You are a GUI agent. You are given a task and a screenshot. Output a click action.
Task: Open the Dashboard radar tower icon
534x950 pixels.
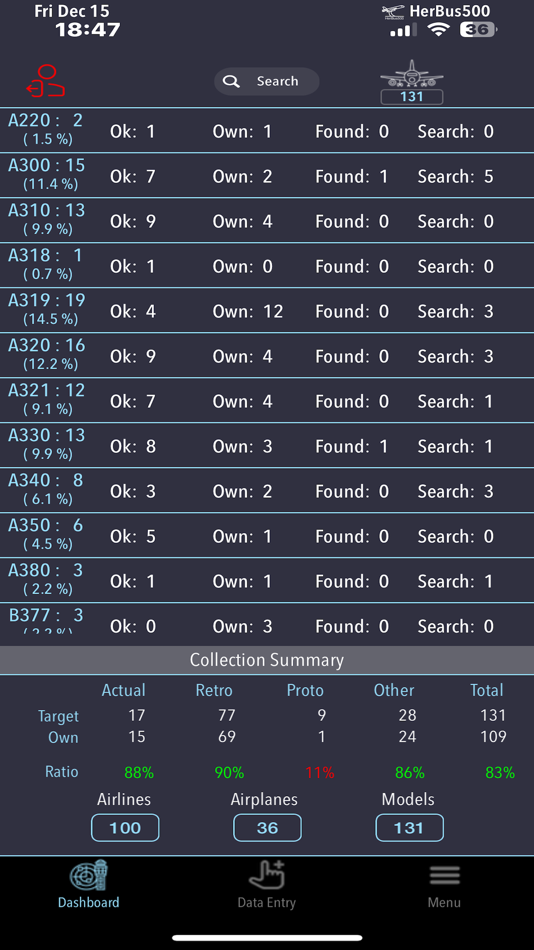pyautogui.click(x=88, y=876)
